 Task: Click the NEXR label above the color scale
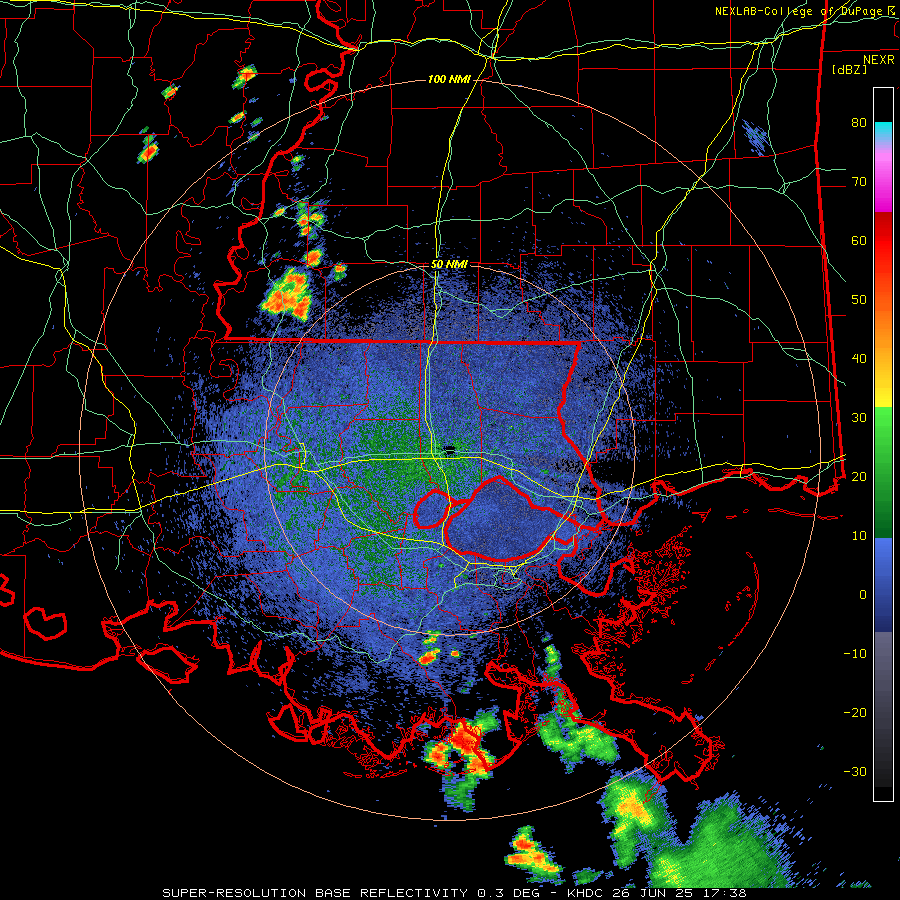pyautogui.click(x=878, y=60)
